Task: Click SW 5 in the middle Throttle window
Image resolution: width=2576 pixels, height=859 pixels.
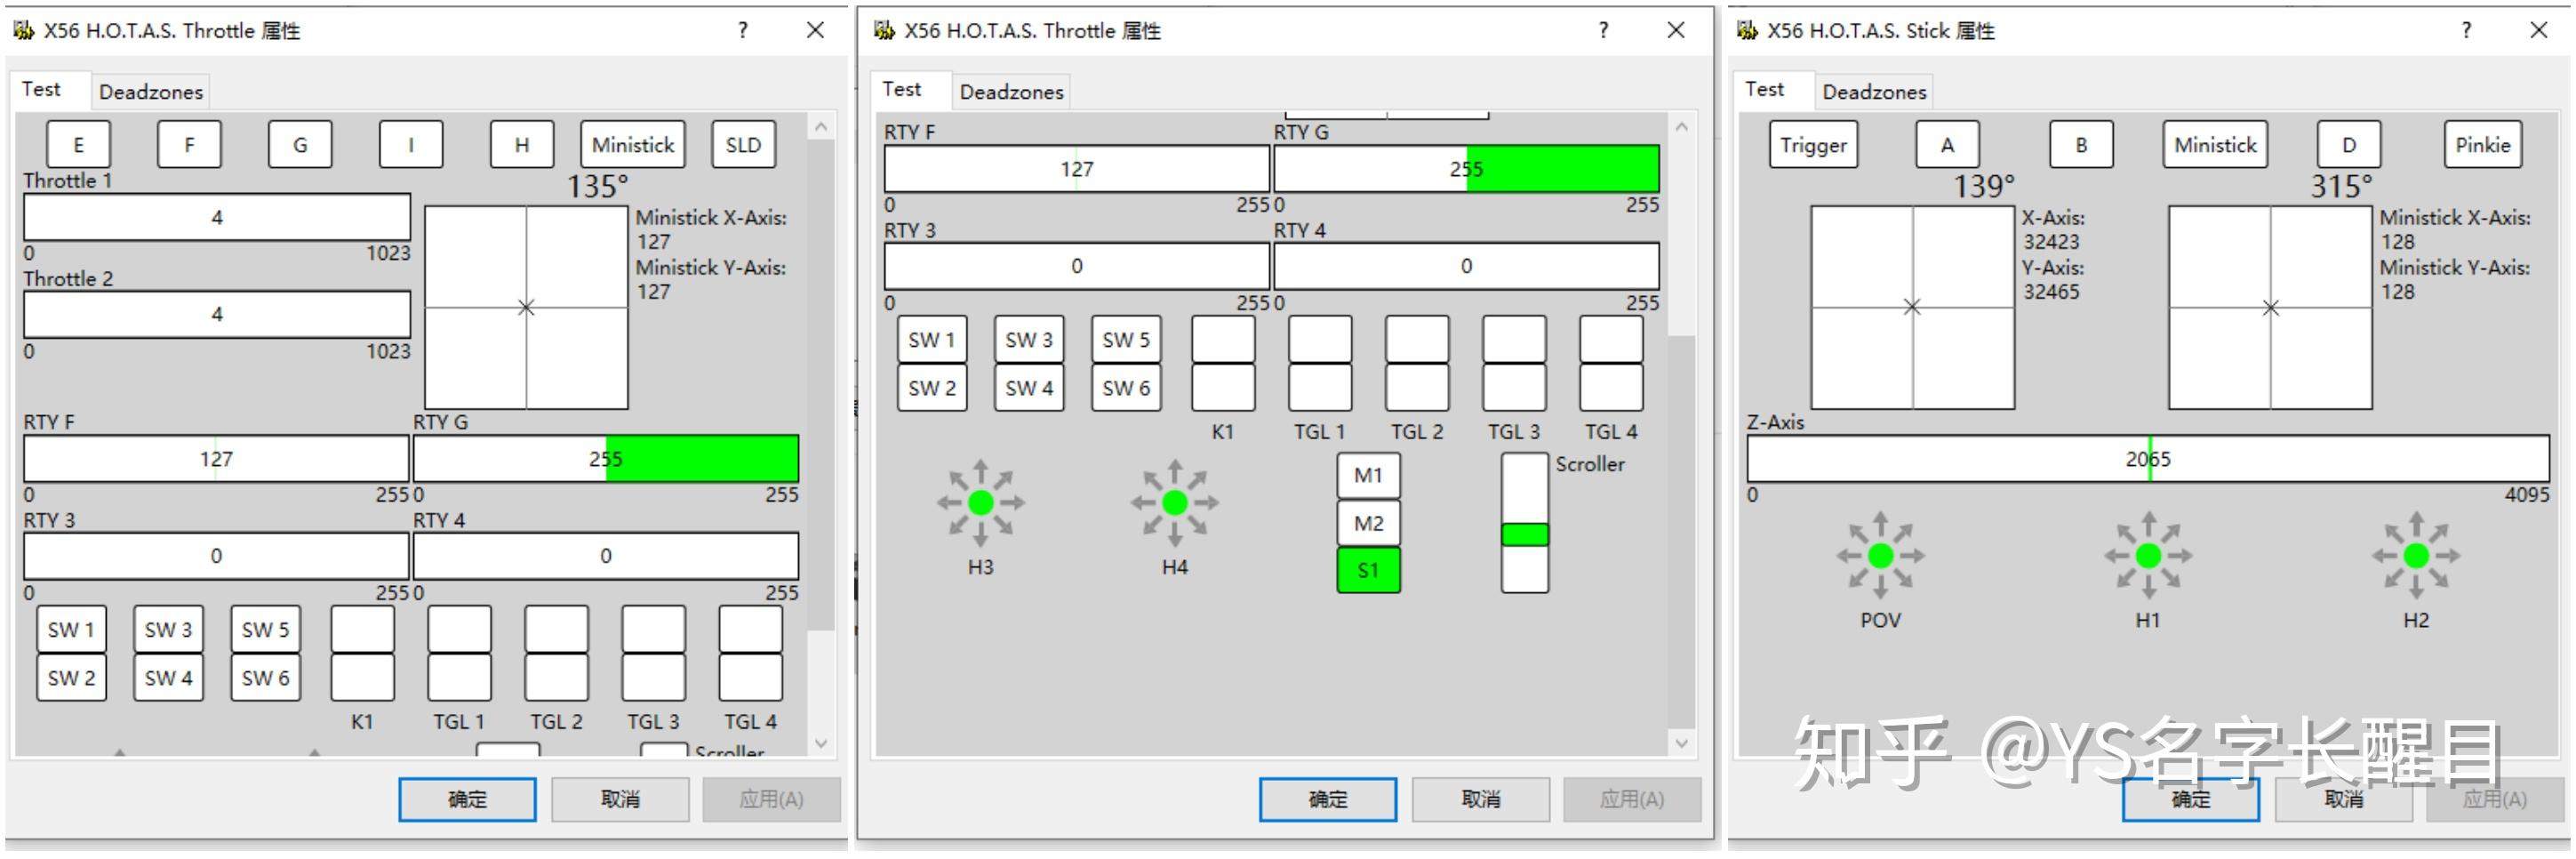Action: (x=1126, y=340)
